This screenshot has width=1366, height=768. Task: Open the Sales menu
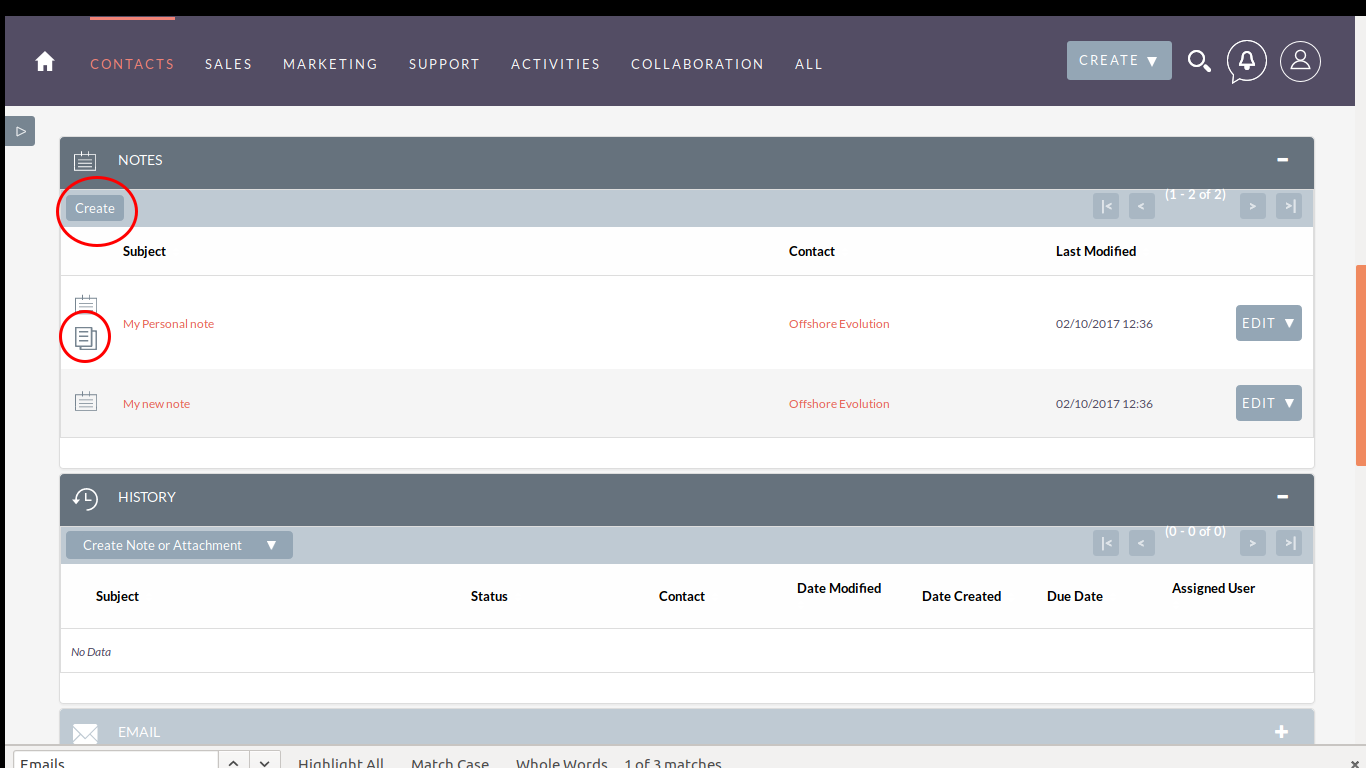pyautogui.click(x=228, y=64)
